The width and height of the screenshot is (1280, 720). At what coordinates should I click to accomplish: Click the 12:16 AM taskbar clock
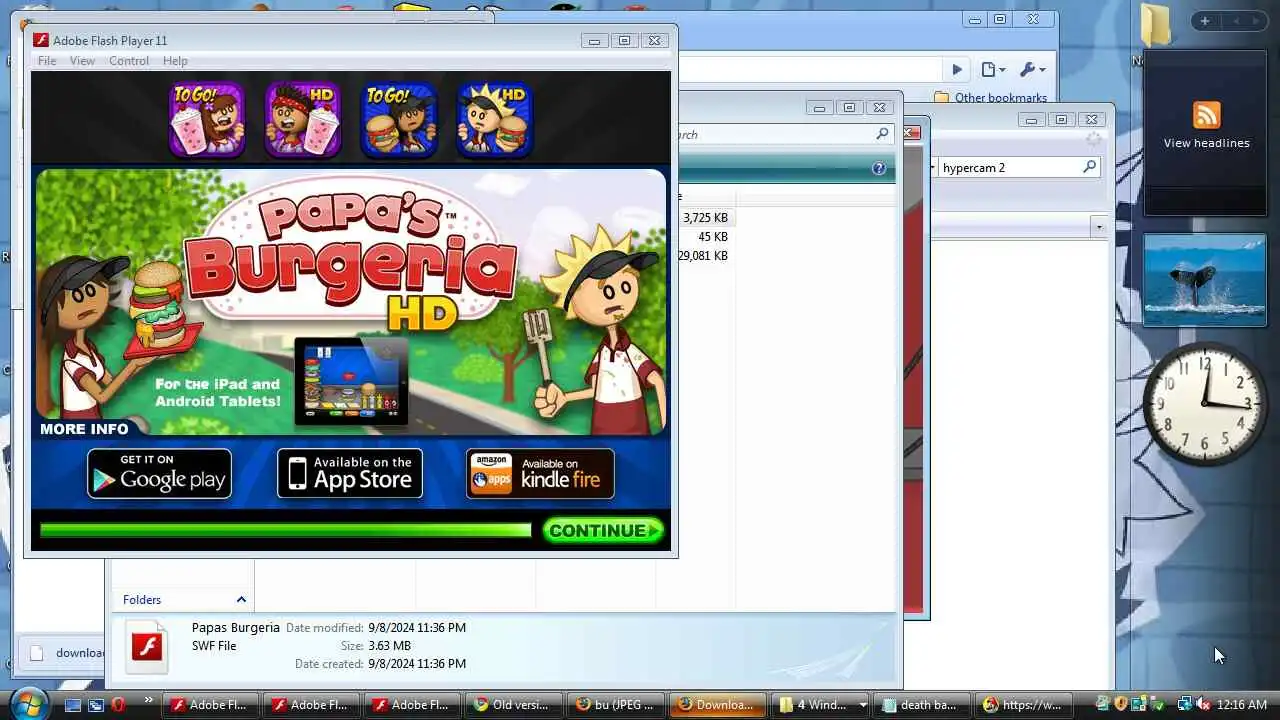(x=1243, y=705)
